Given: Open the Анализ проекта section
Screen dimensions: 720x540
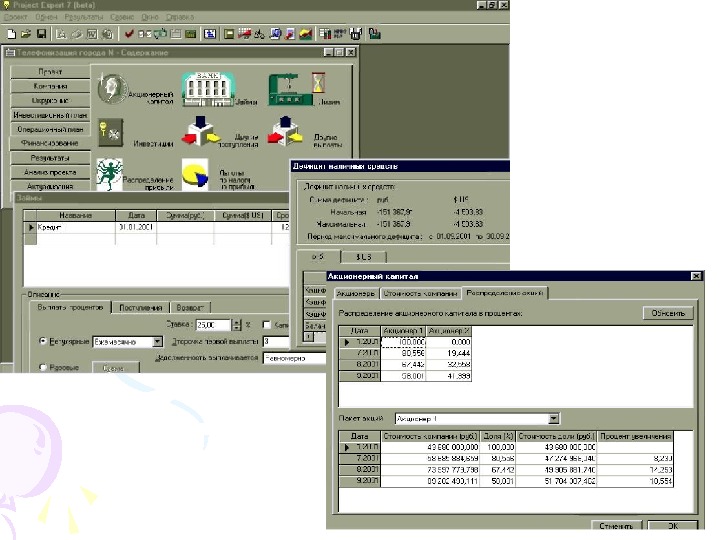Looking at the screenshot, I should (x=51, y=172).
